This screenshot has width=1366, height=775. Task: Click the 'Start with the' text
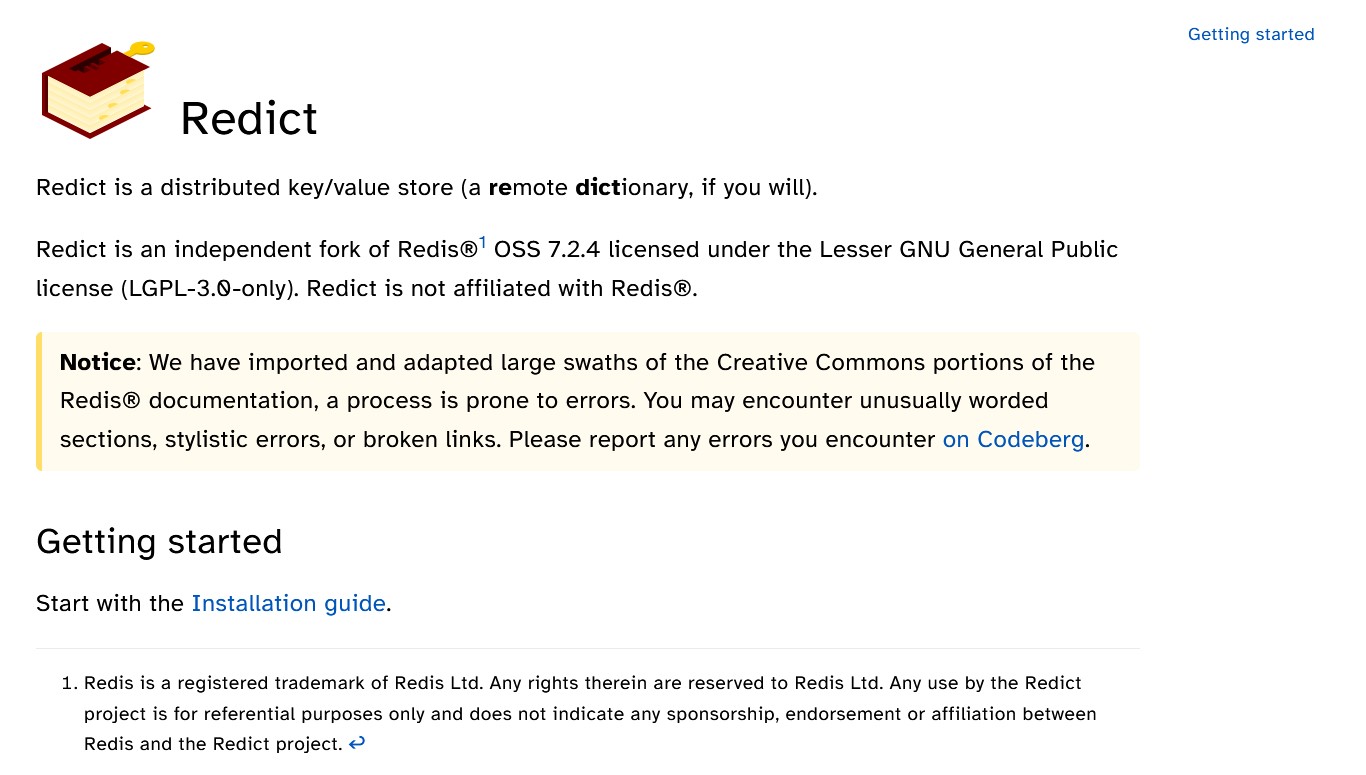110,603
